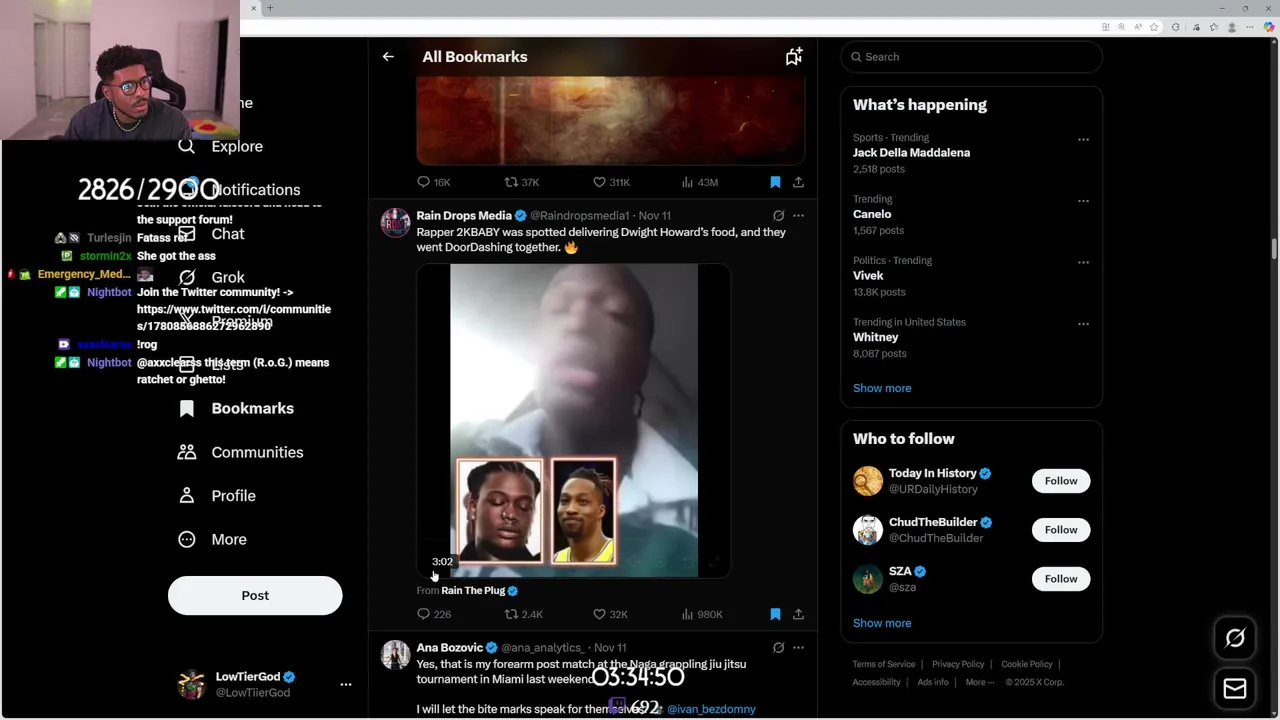Share the post with 311K likes
Image resolution: width=1280 pixels, height=720 pixels.
tap(798, 182)
